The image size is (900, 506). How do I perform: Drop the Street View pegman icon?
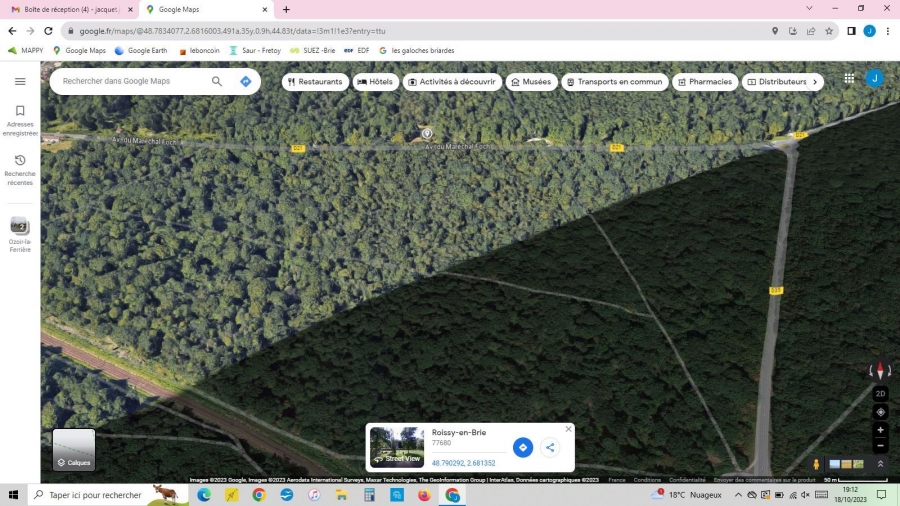pyautogui.click(x=816, y=464)
